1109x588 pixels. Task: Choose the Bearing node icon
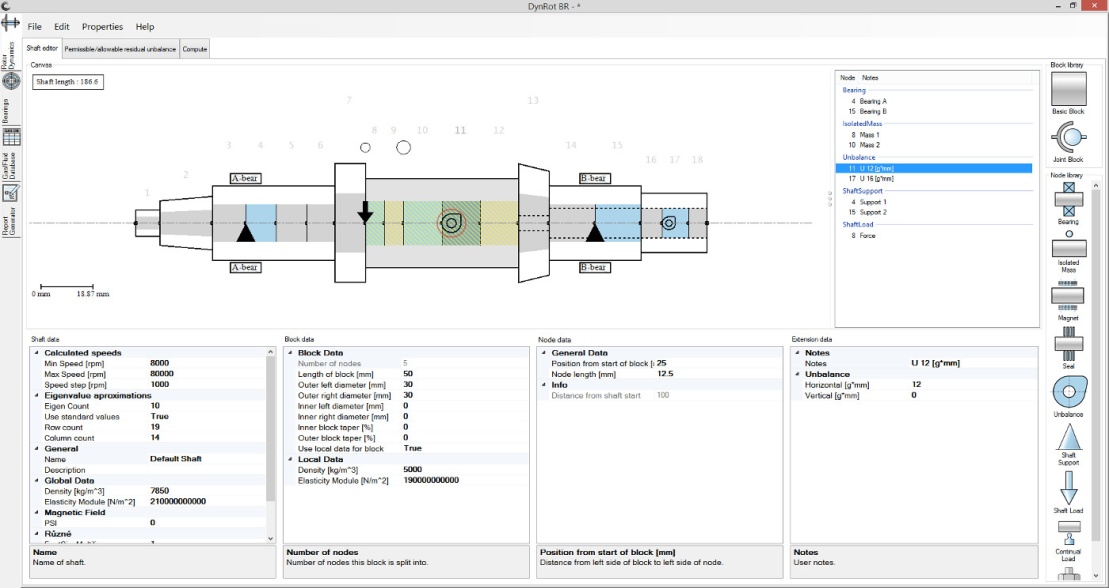[x=1068, y=197]
